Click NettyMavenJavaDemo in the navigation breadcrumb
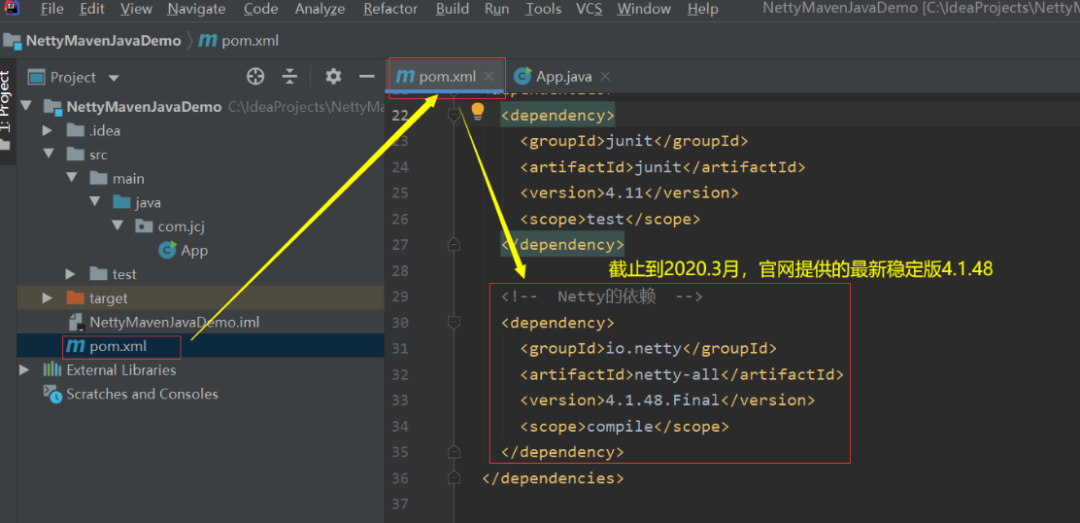Viewport: 1080px width, 523px height. tap(103, 41)
